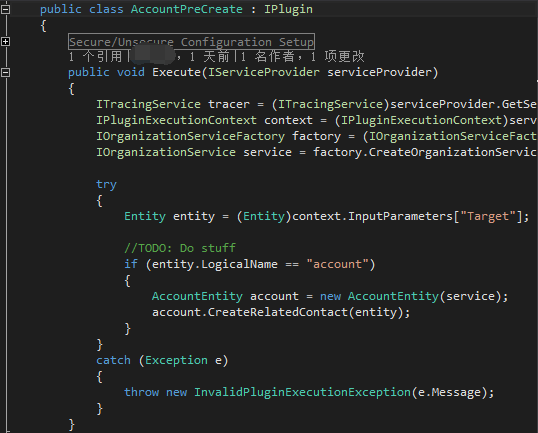The height and width of the screenshot is (433, 538).
Task: Click the 'IServiceProvider' parameter type
Action: click(264, 72)
